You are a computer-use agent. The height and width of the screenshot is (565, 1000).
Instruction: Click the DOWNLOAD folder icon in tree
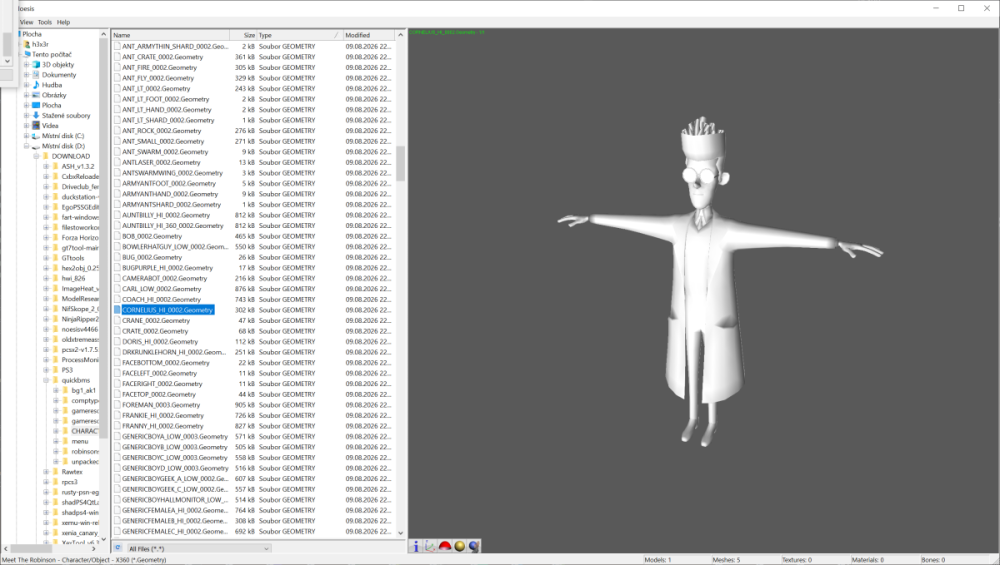click(x=46, y=156)
